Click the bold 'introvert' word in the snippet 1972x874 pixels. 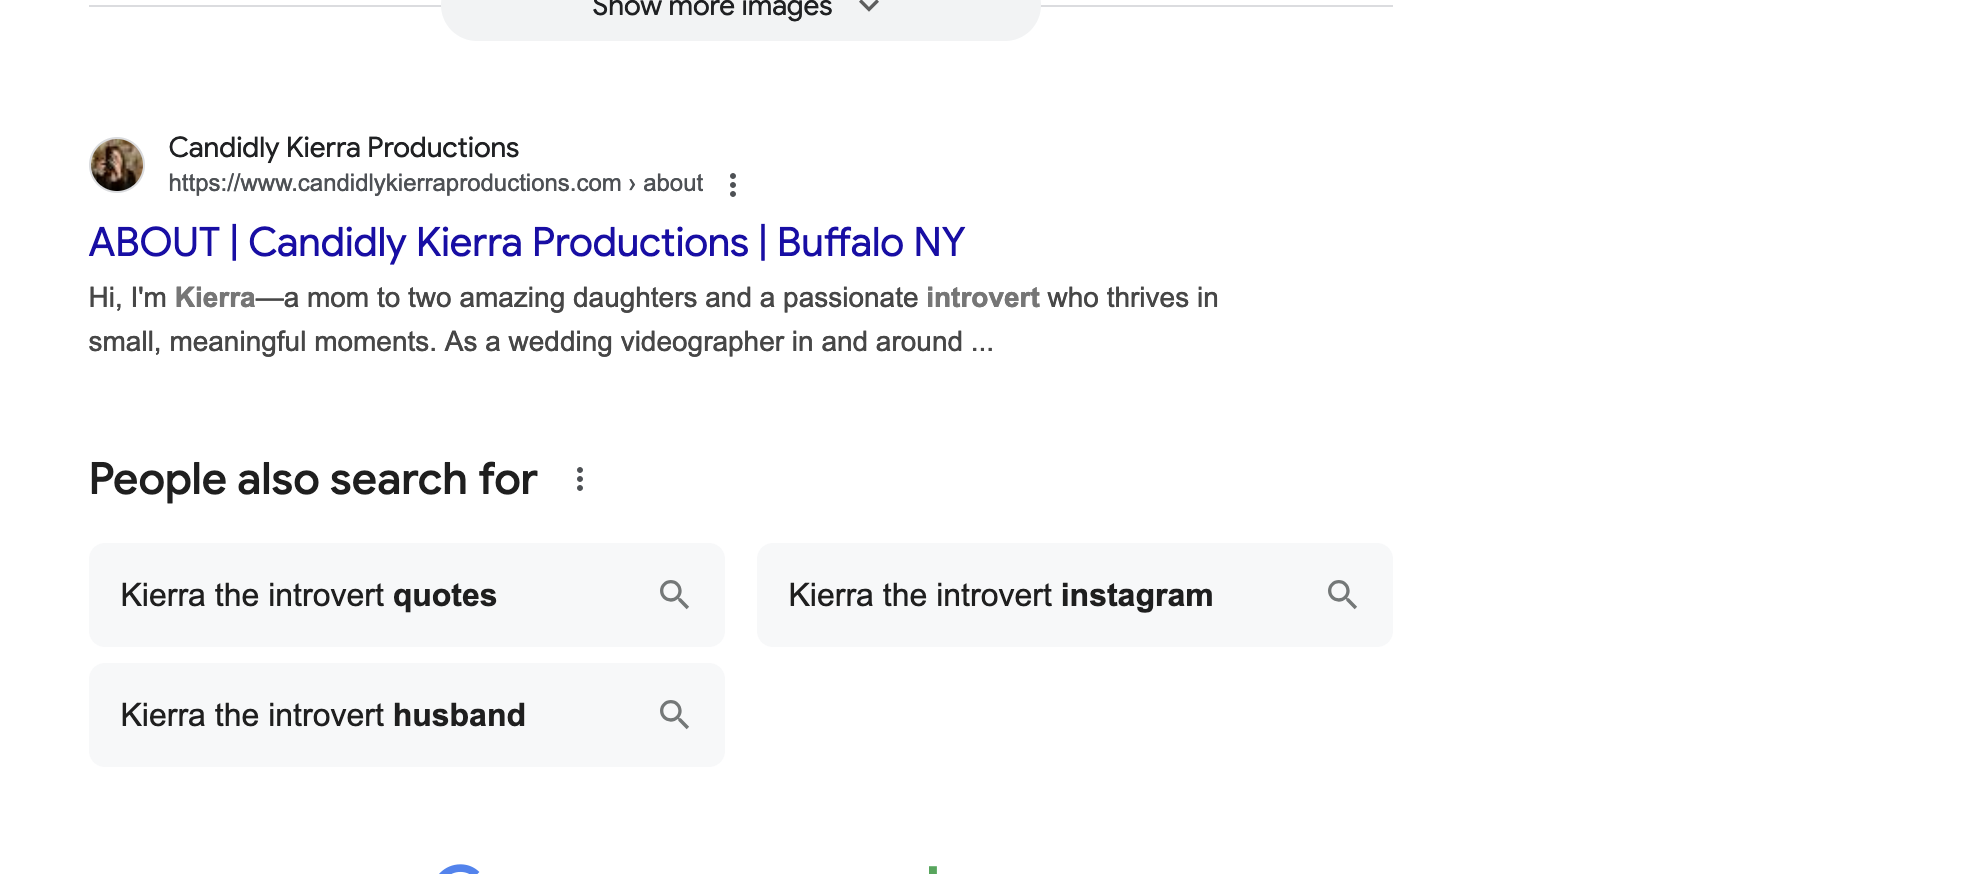tap(982, 298)
